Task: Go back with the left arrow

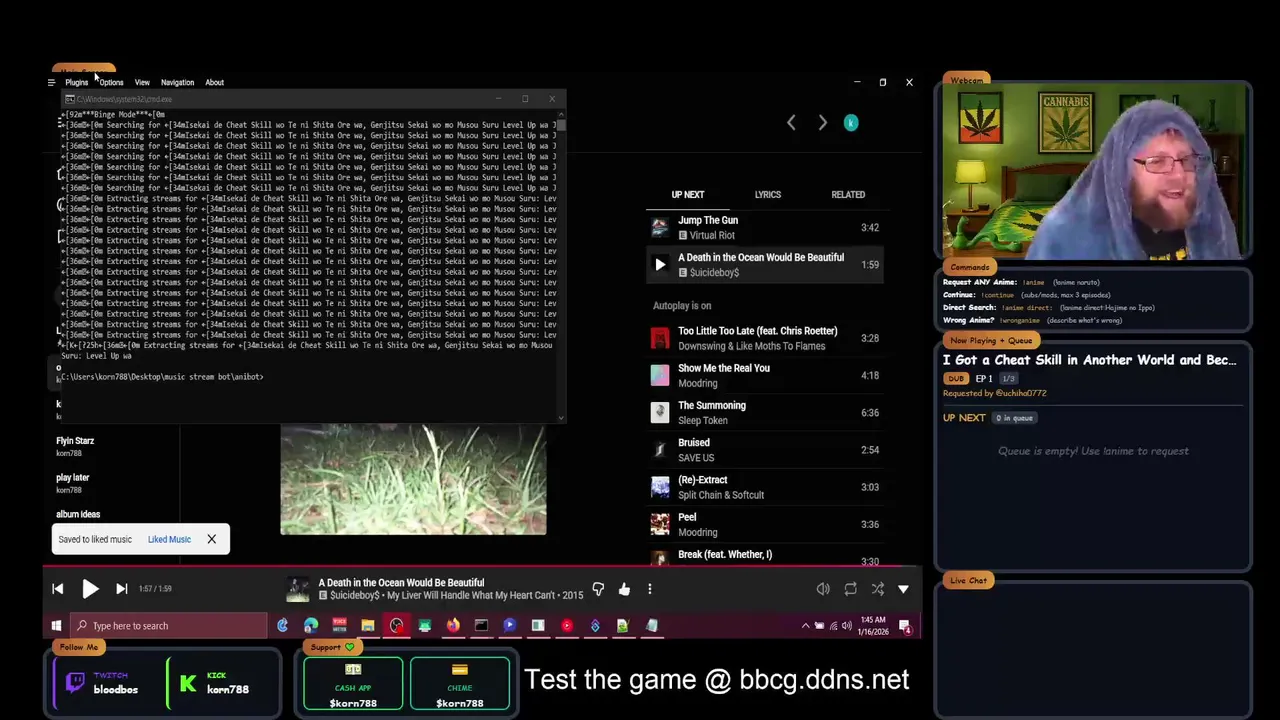Action: click(x=791, y=122)
